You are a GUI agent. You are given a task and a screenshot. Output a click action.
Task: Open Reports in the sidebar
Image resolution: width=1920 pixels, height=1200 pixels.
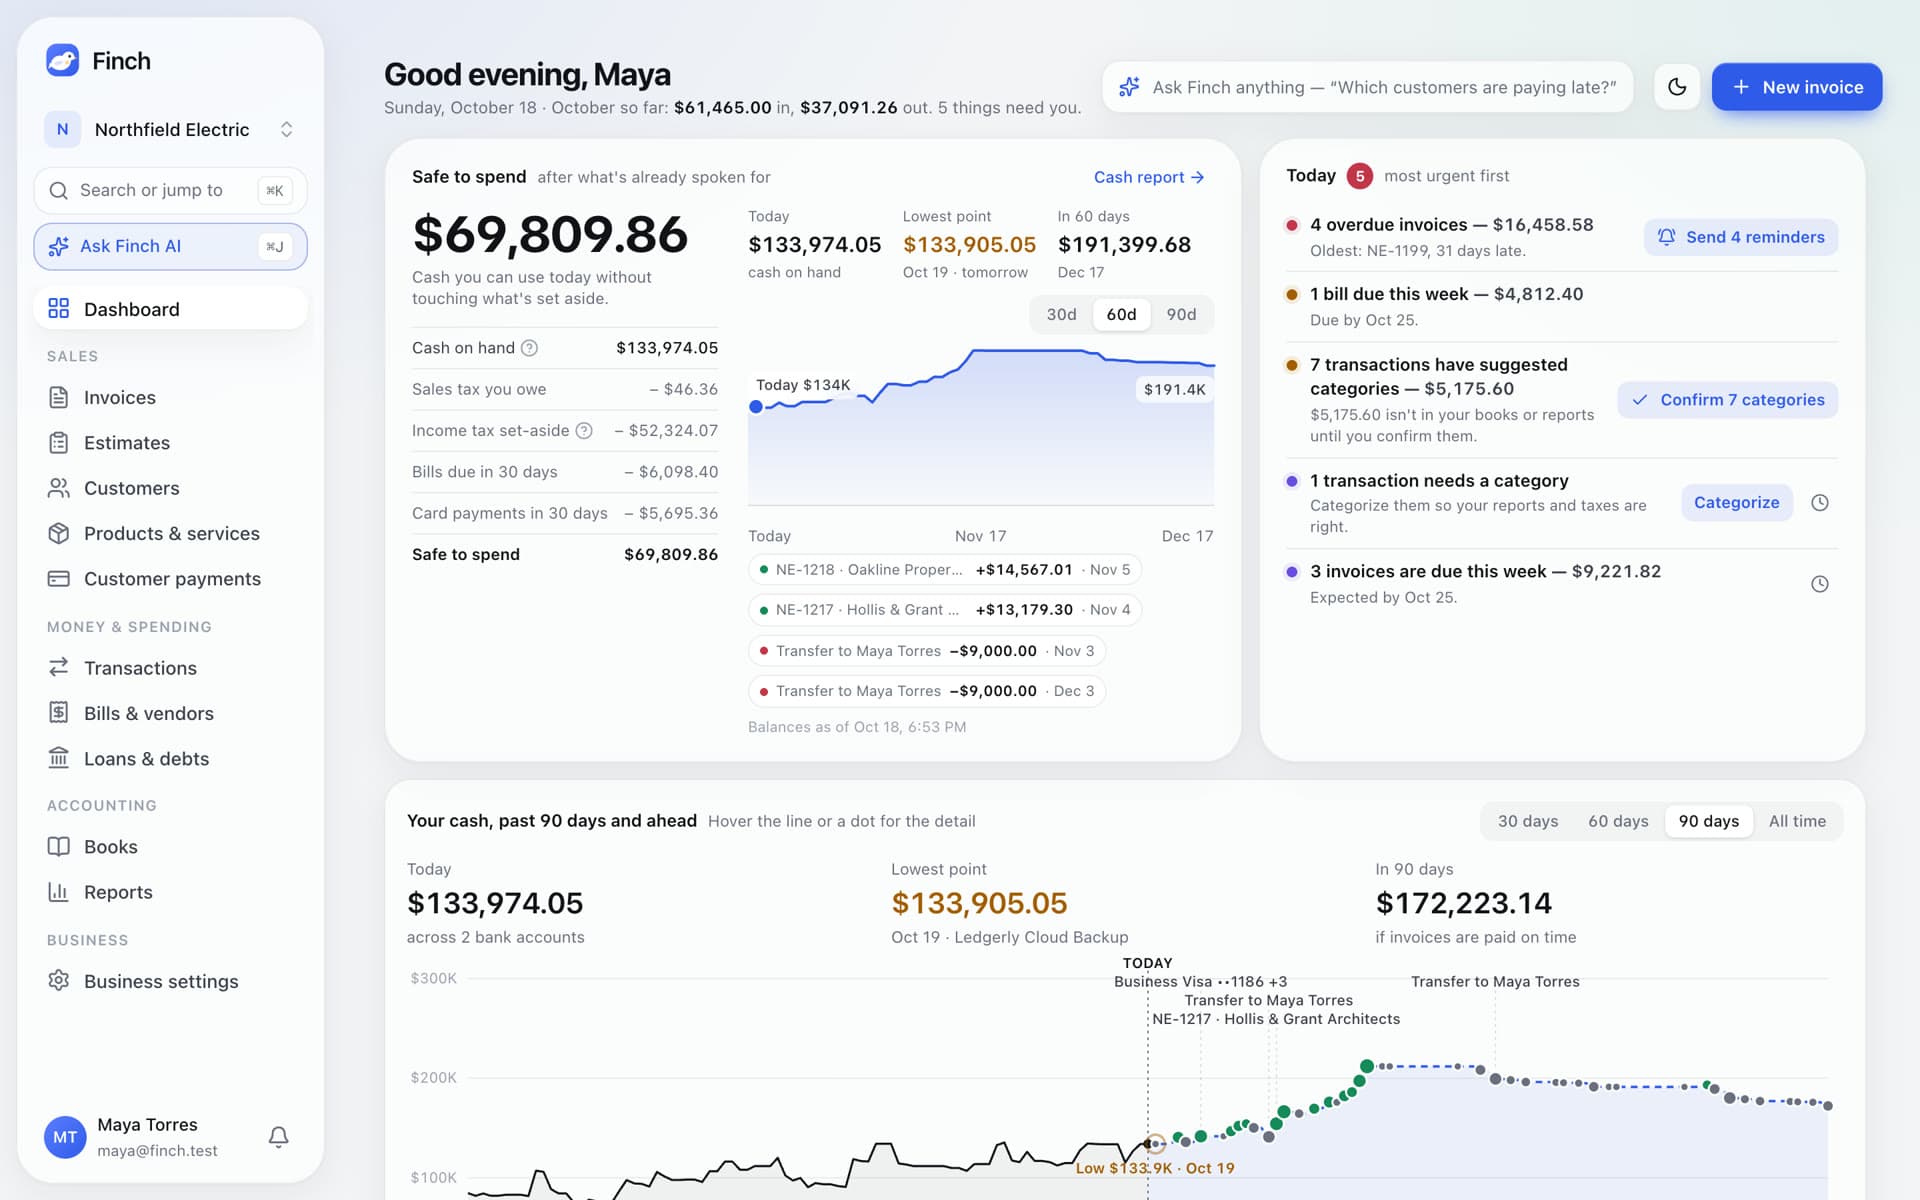[170, 892]
